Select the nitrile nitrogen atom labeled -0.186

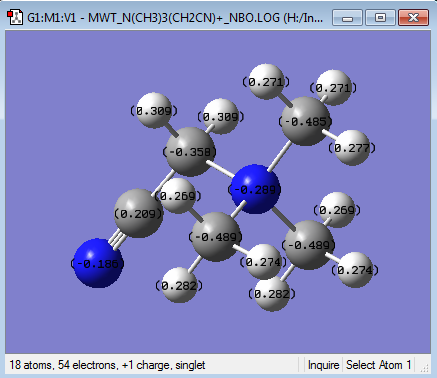tap(98, 263)
